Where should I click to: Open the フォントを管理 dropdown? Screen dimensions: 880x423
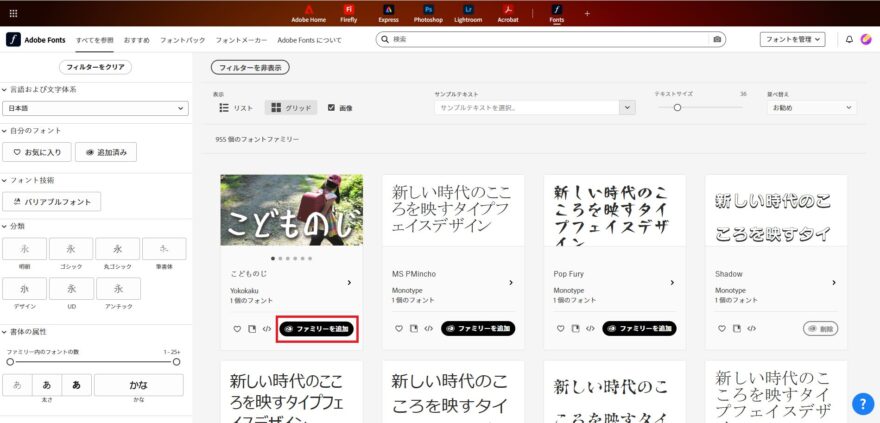coord(792,39)
